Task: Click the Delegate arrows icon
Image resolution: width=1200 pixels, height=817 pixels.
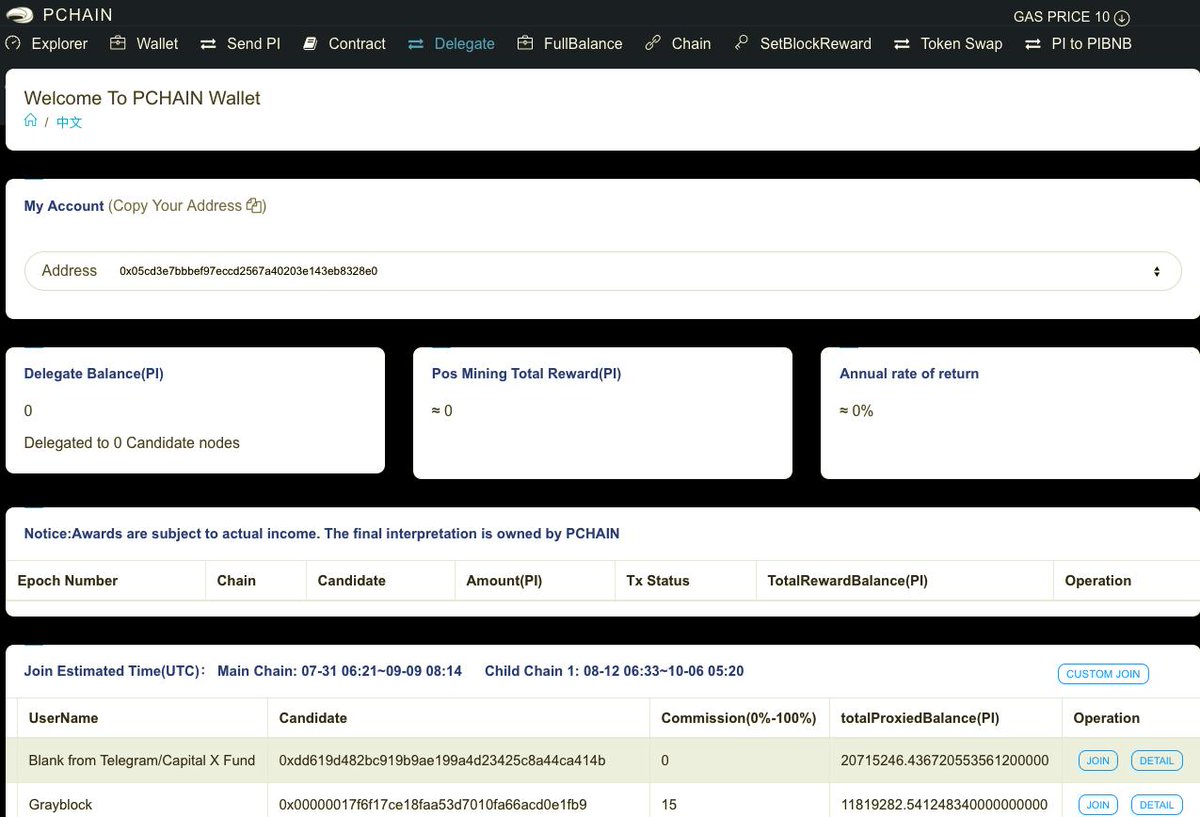Action: 416,44
